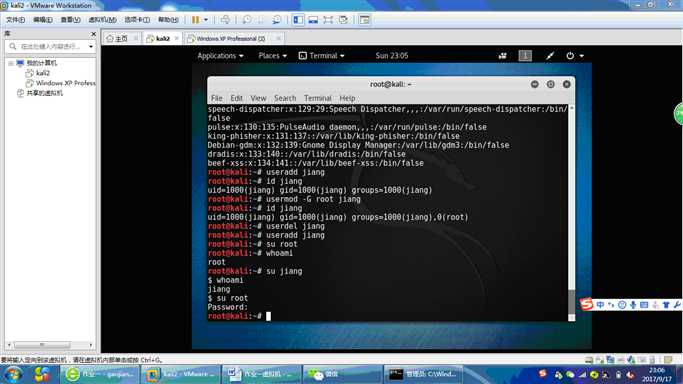The image size is (683, 384).
Task: Click the pen/recorder icon in Kali top bar
Action: [550, 56]
